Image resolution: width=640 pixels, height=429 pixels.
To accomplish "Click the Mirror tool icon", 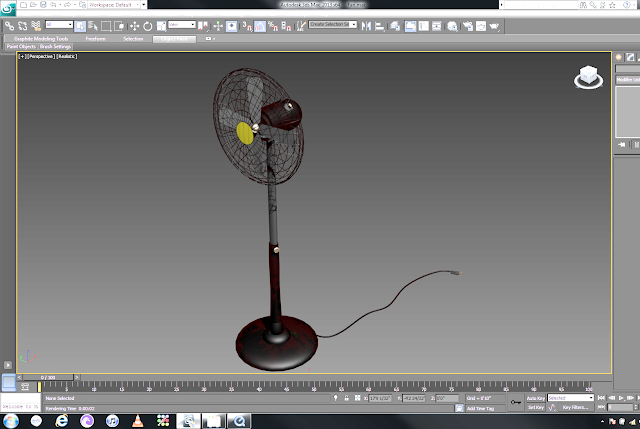I will (366, 26).
